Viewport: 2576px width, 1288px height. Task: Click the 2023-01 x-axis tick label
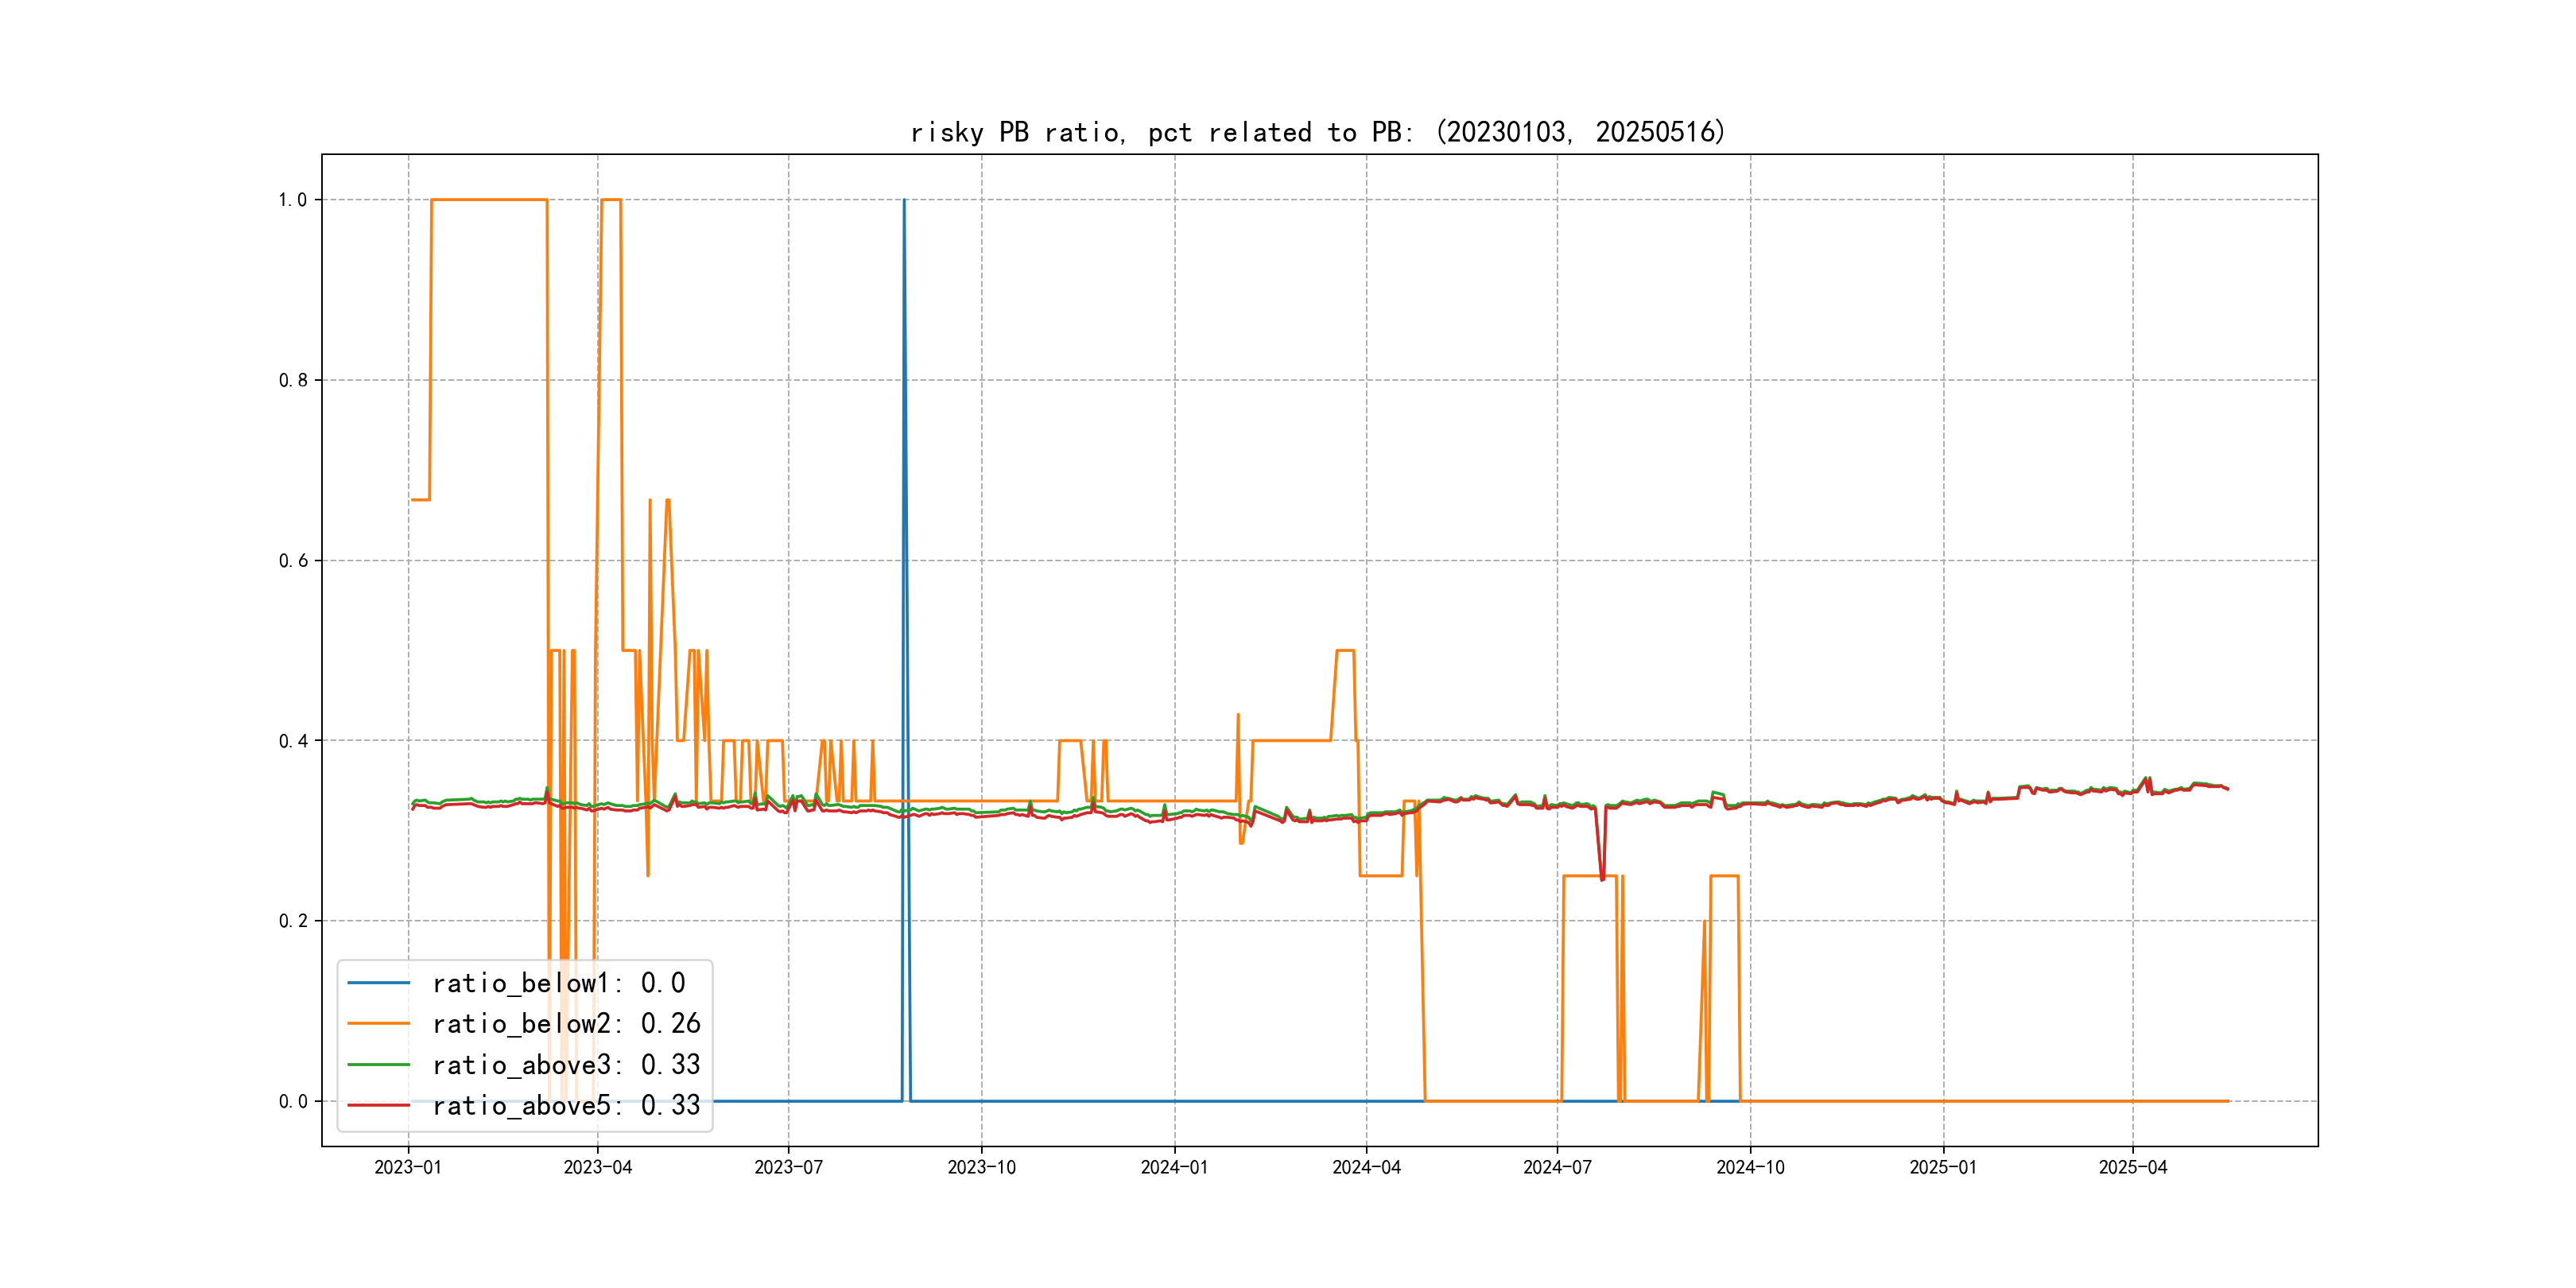pos(408,1167)
